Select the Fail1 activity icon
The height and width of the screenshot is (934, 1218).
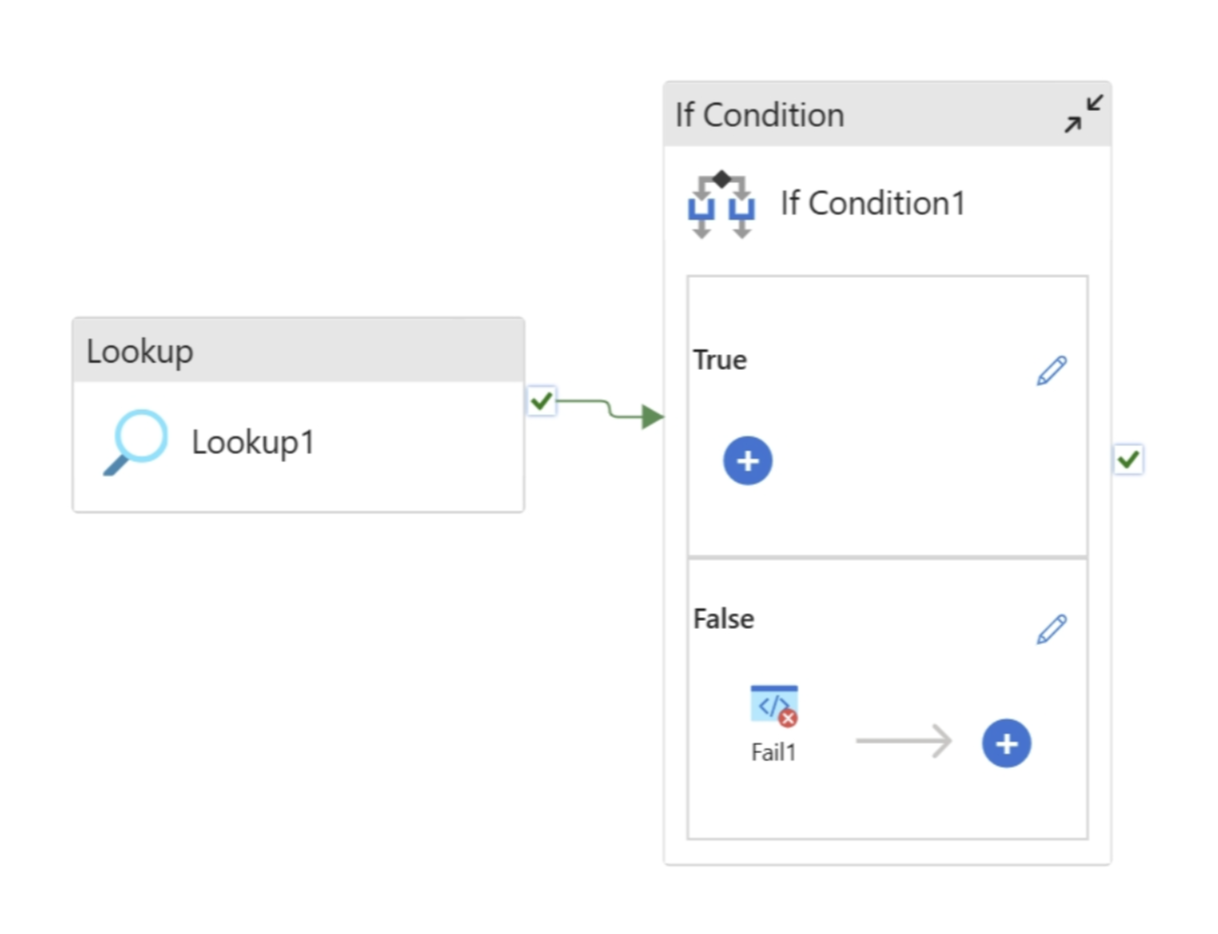[x=774, y=706]
